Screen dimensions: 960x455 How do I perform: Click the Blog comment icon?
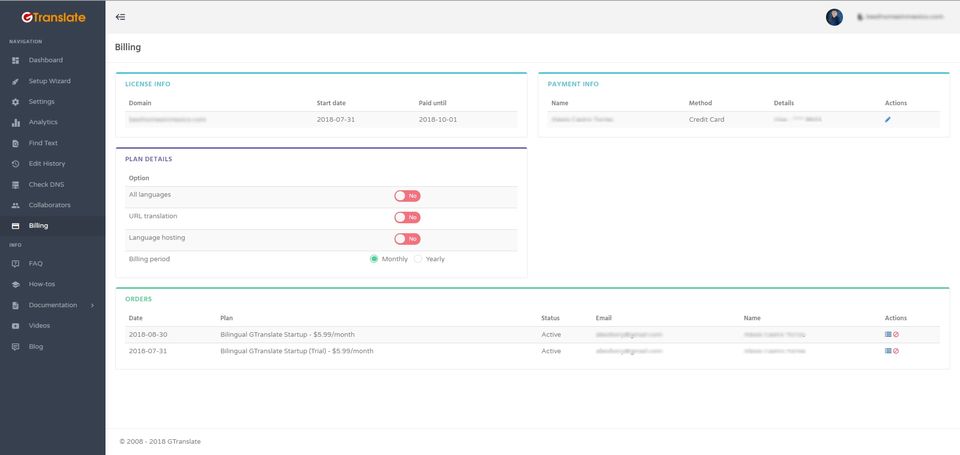pos(16,347)
